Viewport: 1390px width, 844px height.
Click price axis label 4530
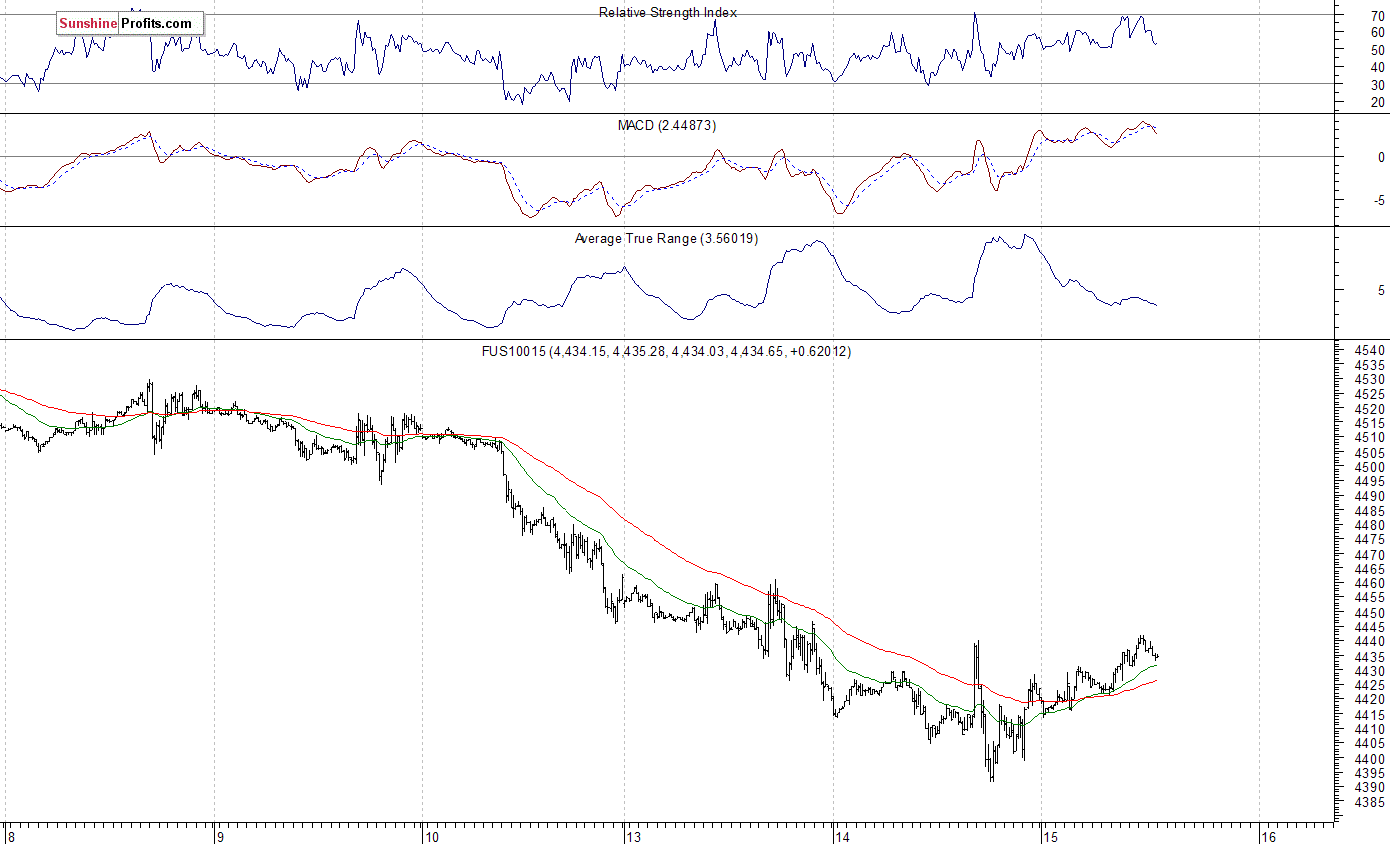tap(1370, 380)
